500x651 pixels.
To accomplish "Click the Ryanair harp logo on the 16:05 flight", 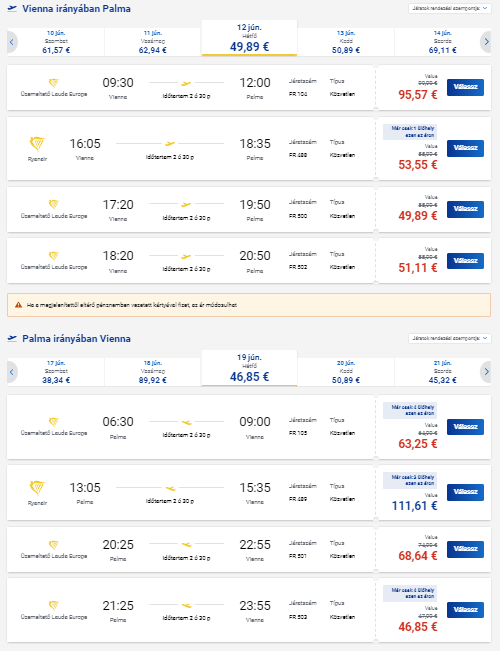I will coord(37,144).
